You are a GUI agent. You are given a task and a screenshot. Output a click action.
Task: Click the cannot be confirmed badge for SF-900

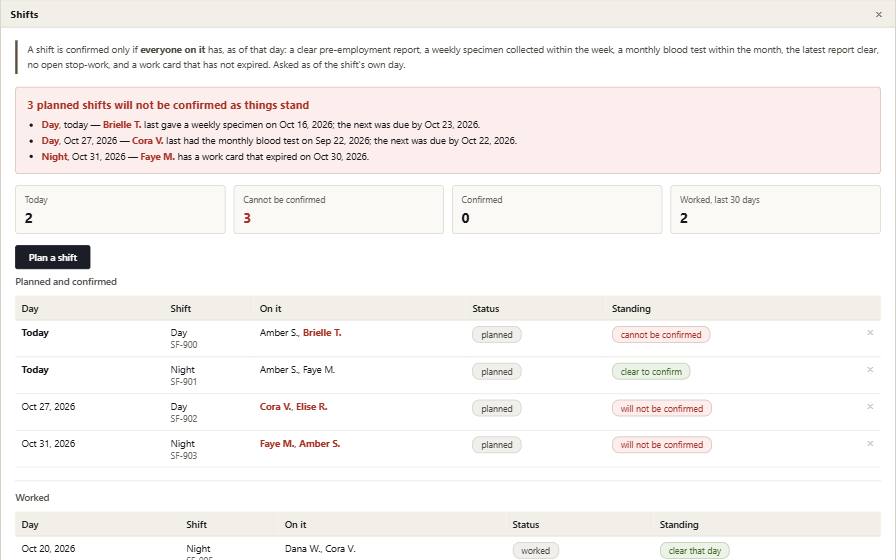(661, 335)
